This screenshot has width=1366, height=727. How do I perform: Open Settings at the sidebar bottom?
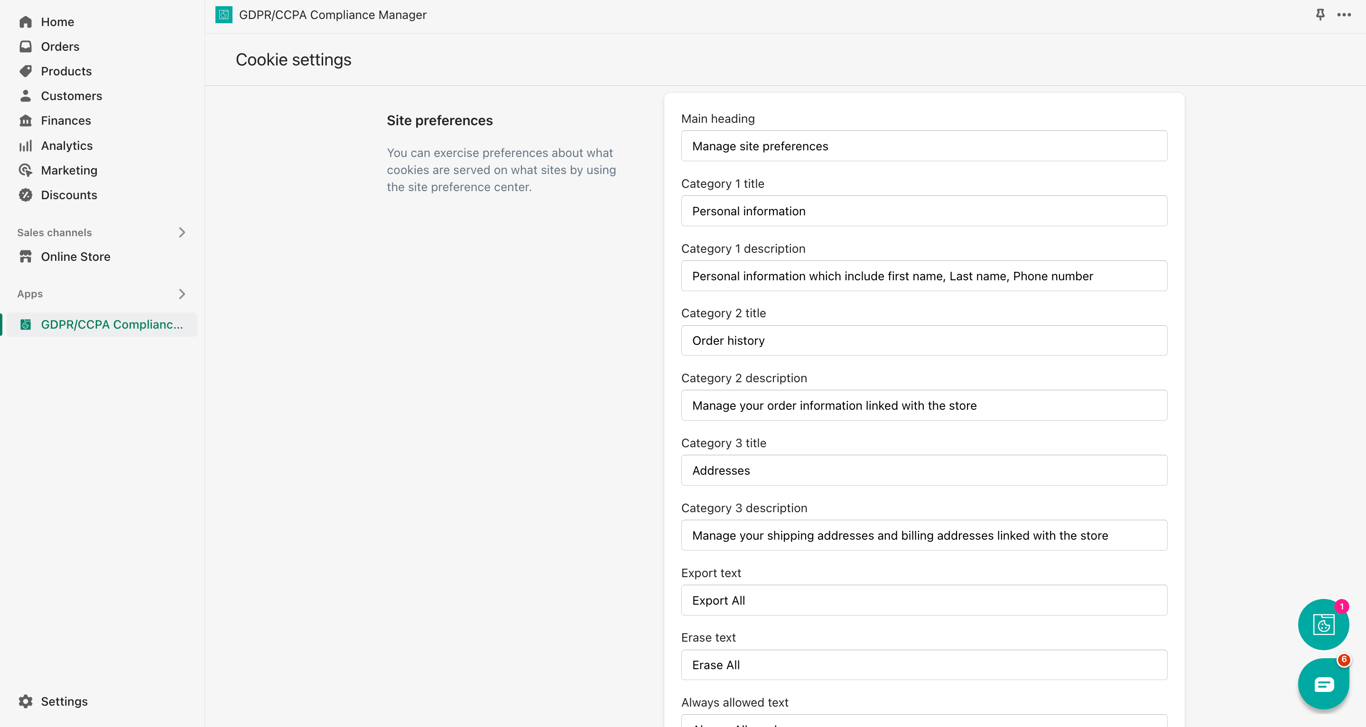click(x=64, y=702)
